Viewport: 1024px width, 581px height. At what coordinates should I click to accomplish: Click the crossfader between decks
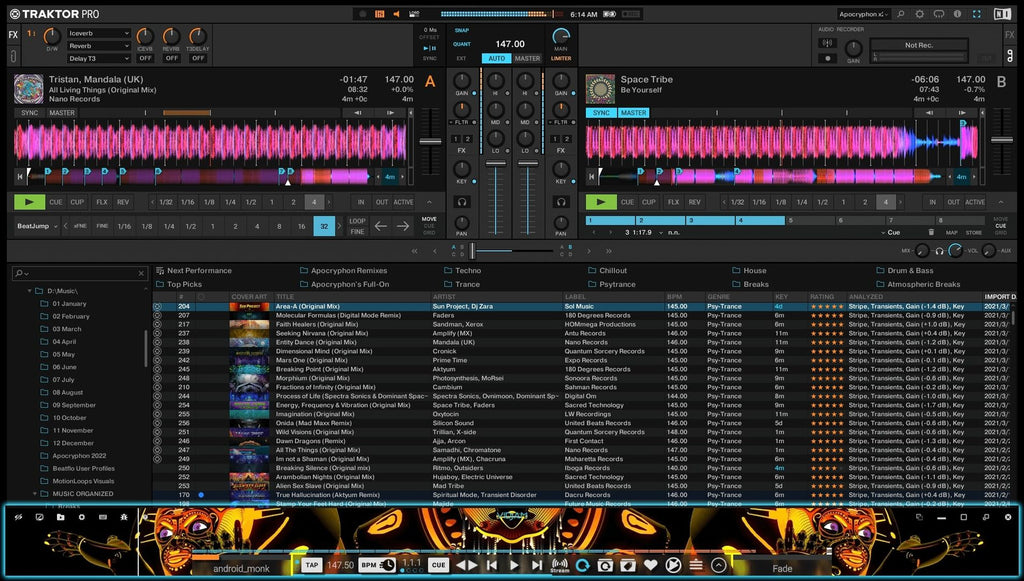tap(474, 251)
